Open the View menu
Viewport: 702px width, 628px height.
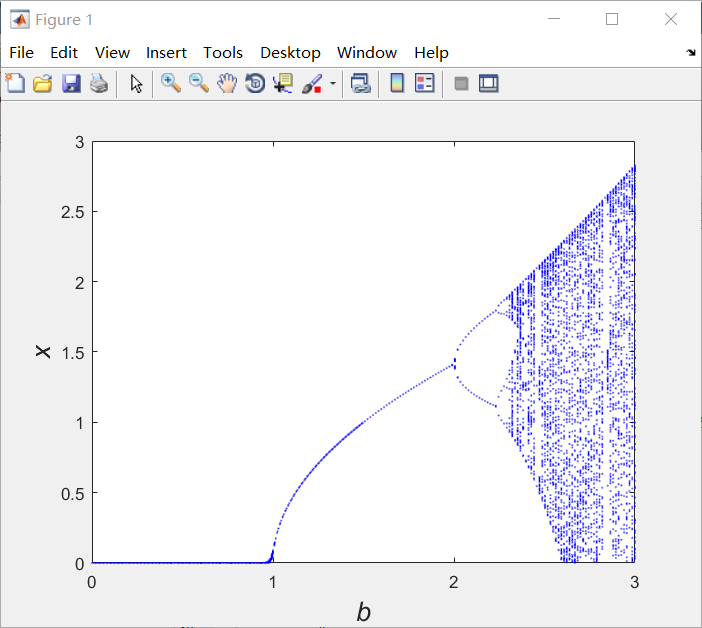coord(112,53)
